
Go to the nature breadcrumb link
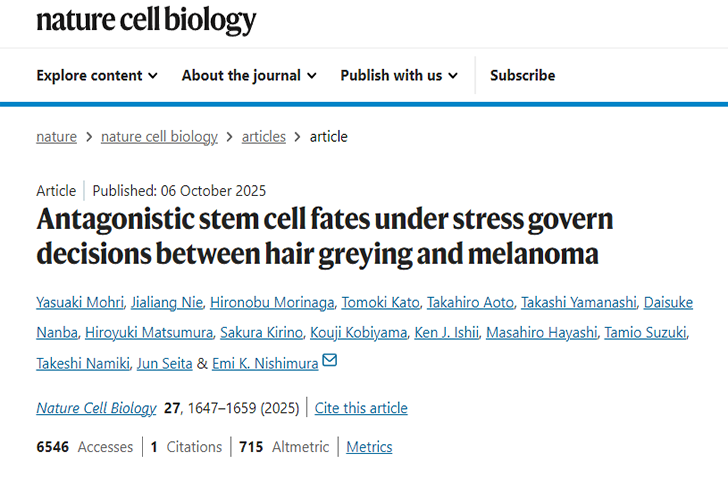[56, 137]
